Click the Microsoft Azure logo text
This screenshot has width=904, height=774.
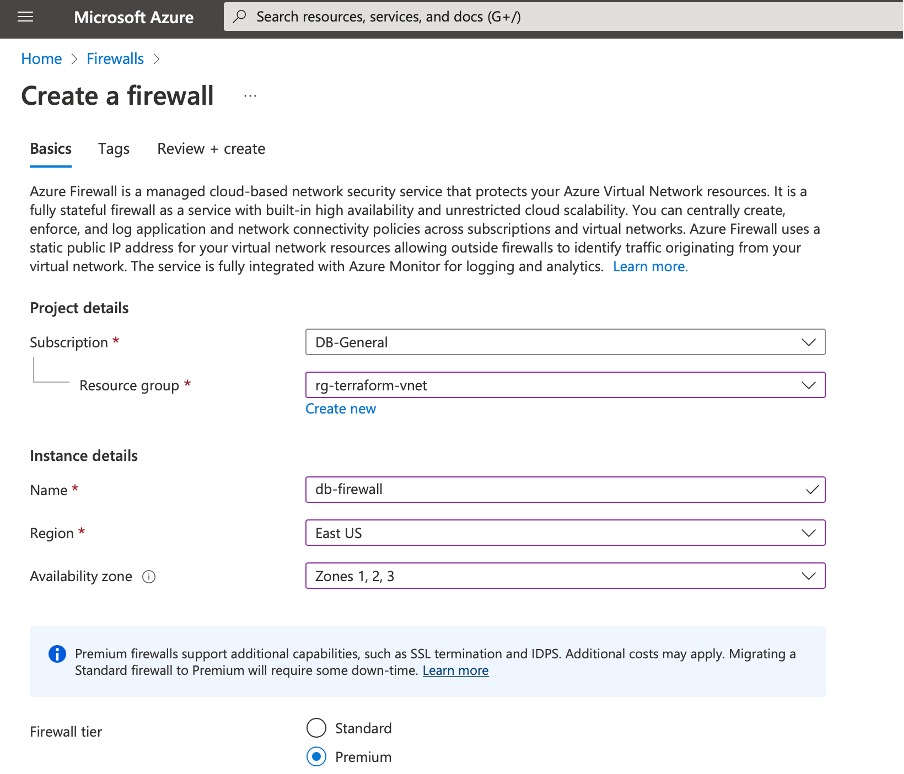click(134, 17)
